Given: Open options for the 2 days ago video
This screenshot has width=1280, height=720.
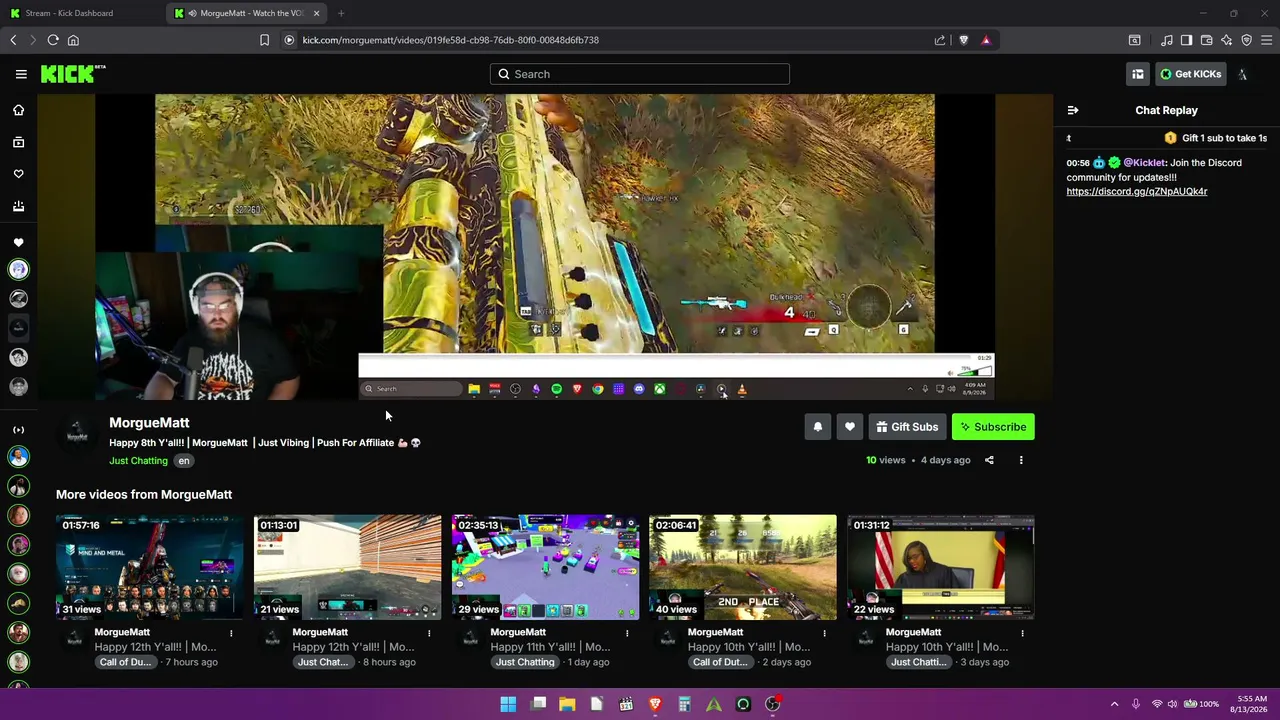Looking at the screenshot, I should click(x=824, y=633).
